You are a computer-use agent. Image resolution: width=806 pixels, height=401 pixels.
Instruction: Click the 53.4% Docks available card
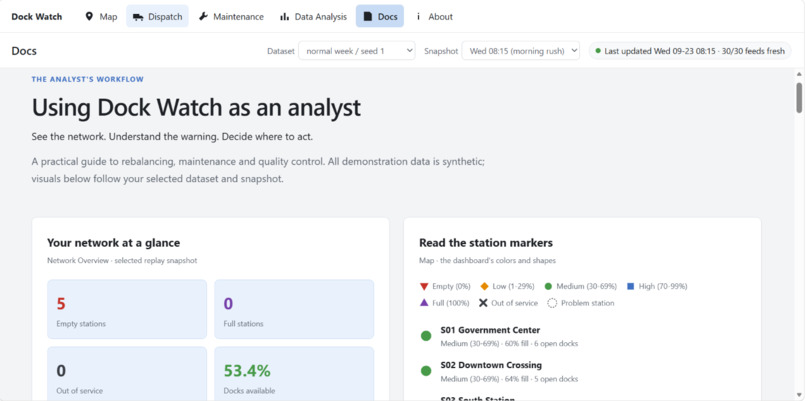[x=294, y=374]
